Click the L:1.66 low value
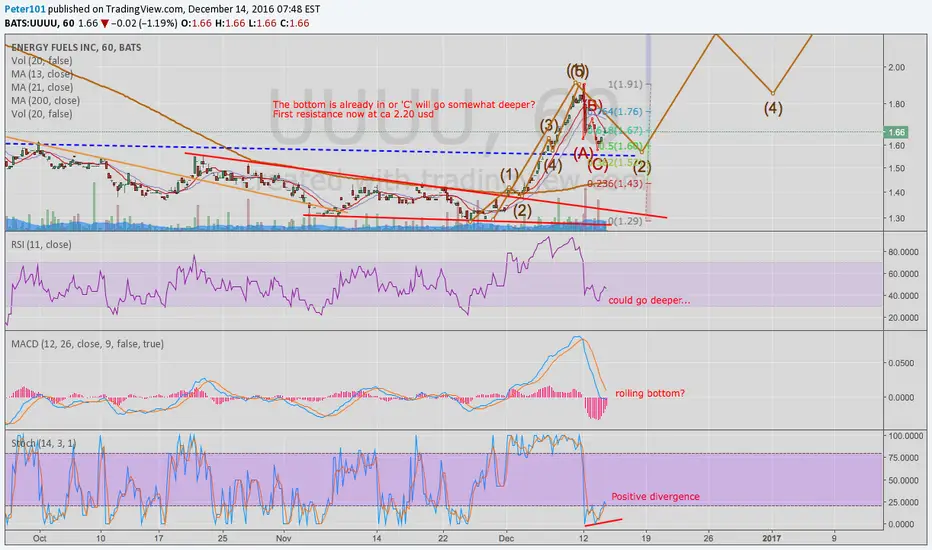This screenshot has width=932, height=550. [262, 23]
